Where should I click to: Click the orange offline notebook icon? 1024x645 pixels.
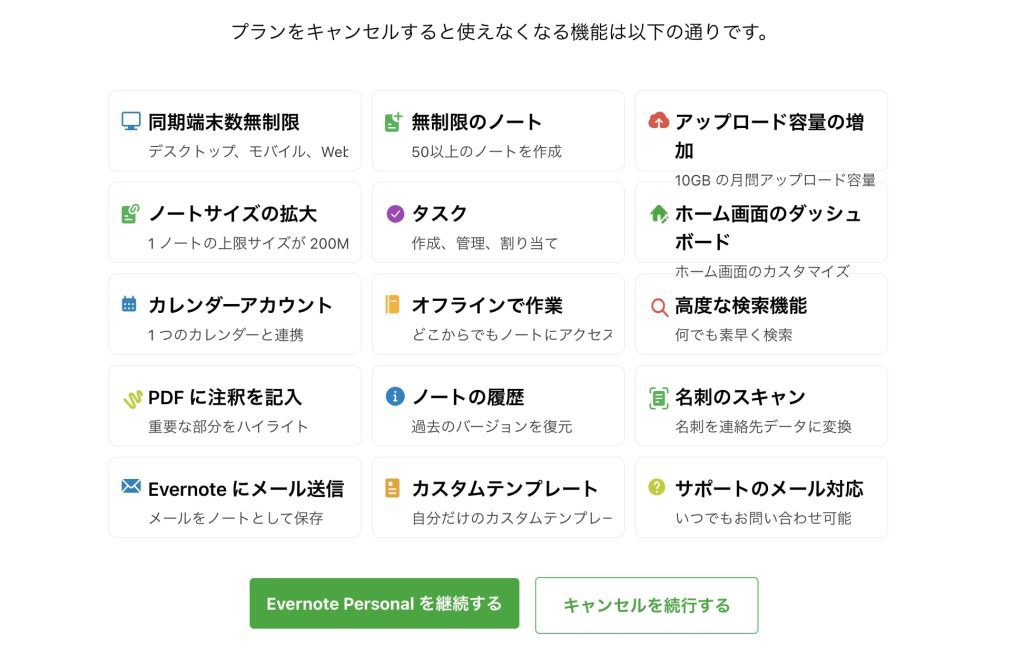(392, 304)
